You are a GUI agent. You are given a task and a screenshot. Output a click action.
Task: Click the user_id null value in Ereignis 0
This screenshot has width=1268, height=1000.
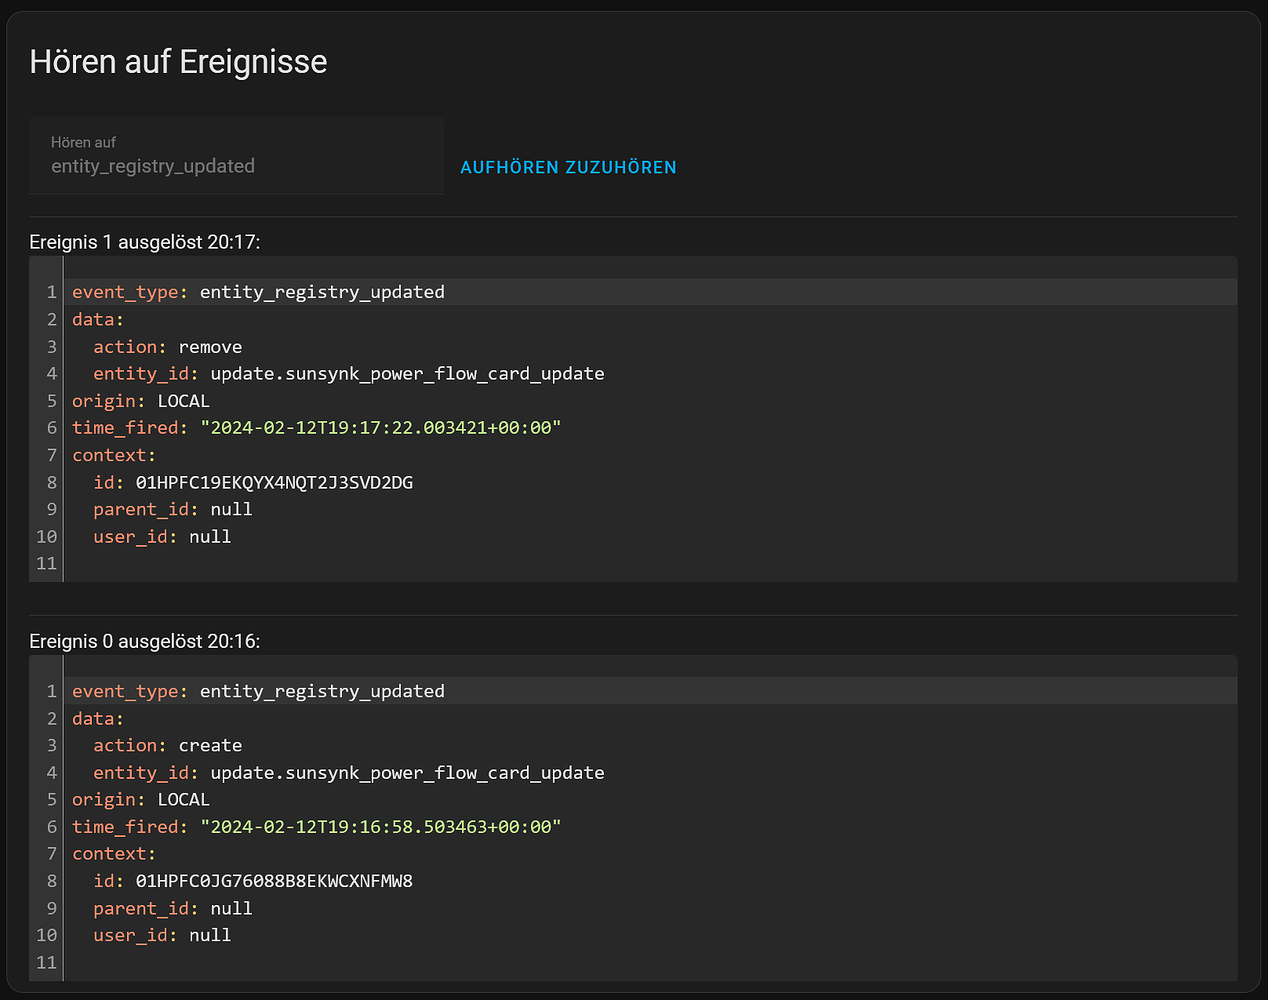click(x=210, y=934)
